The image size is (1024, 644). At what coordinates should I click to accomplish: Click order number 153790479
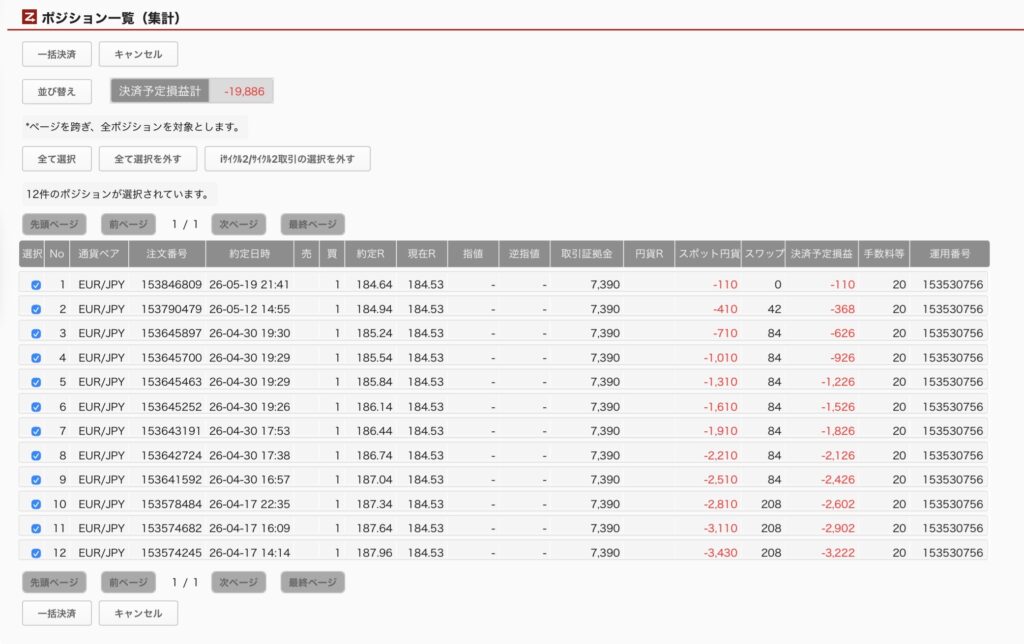coord(171,309)
